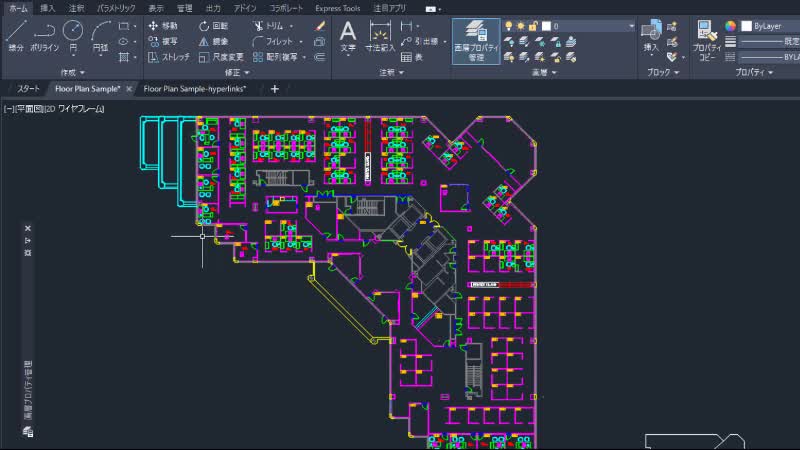Image resolution: width=800 pixels, height=450 pixels.
Task: Click the Fillet (フィレット) tool
Action: (x=273, y=41)
